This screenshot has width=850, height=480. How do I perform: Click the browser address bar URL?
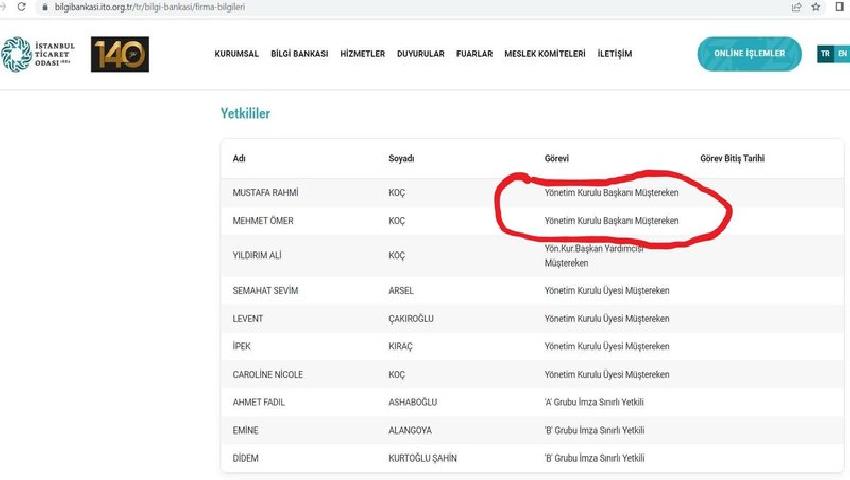(150, 7)
